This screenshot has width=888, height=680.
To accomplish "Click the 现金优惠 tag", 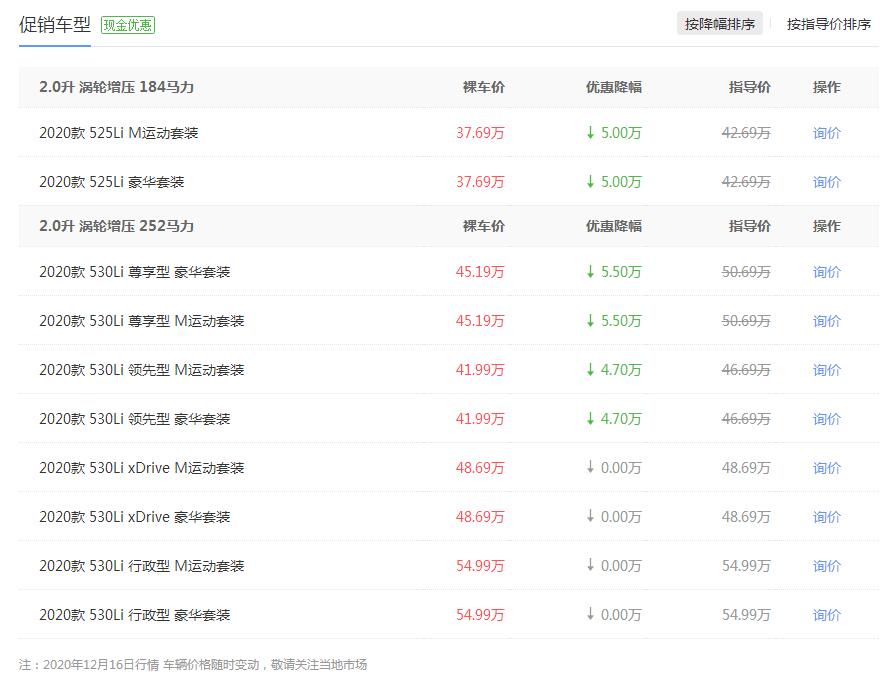I will click(x=128, y=25).
